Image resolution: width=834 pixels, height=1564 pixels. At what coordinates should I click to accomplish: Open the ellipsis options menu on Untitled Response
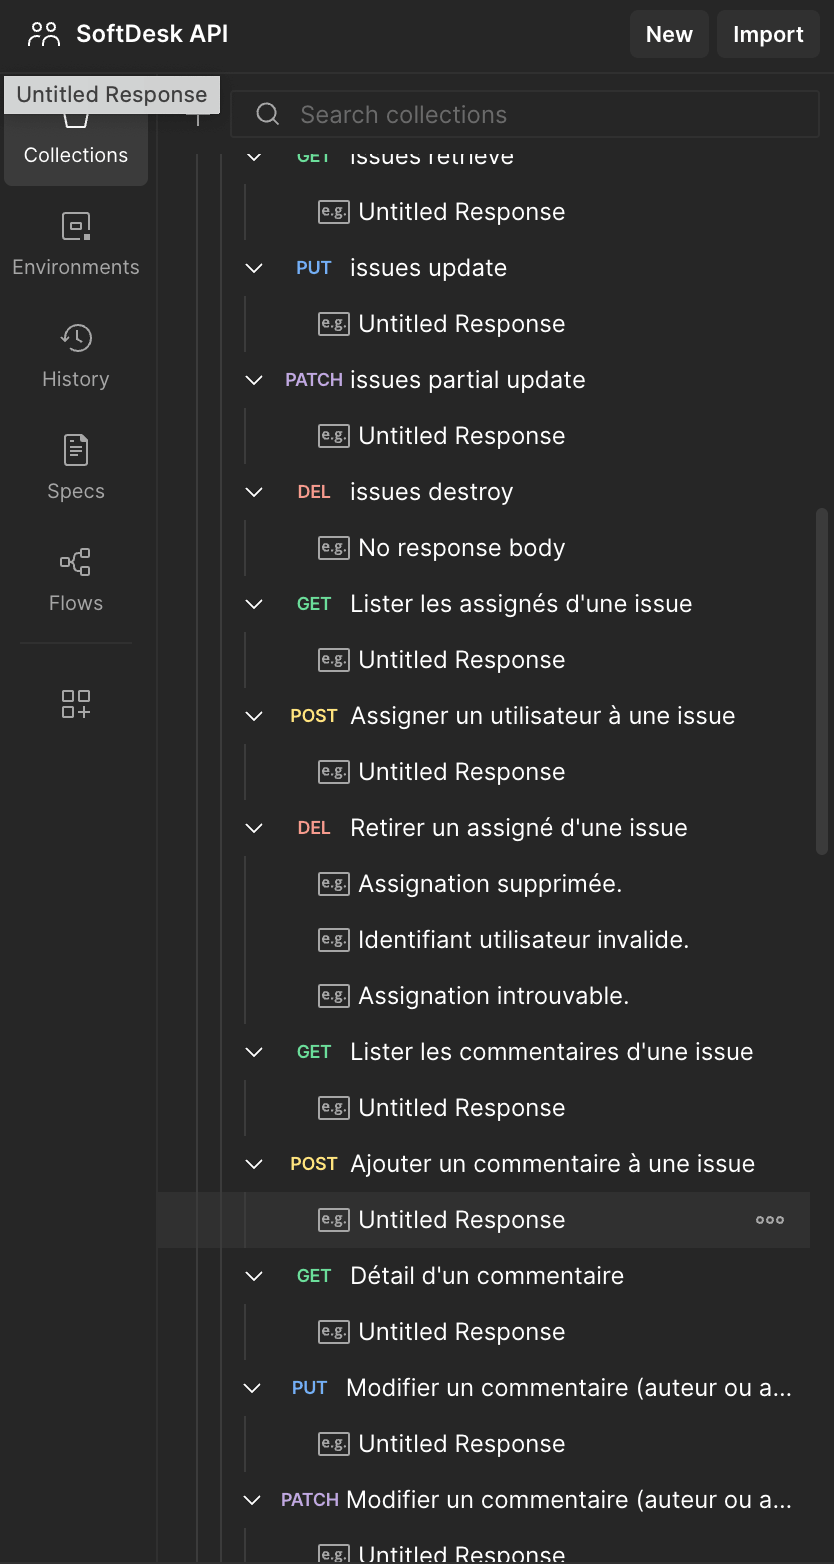click(x=769, y=1219)
